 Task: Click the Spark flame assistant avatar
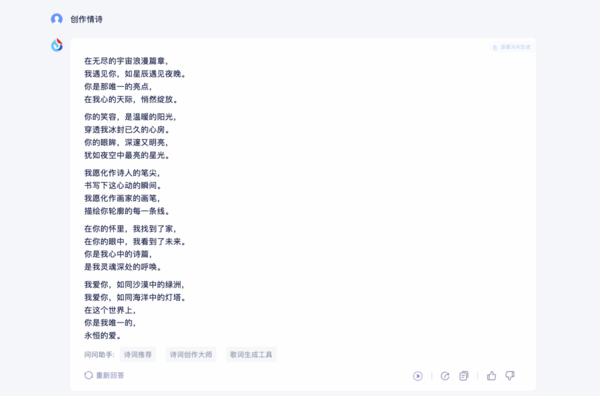click(x=57, y=45)
